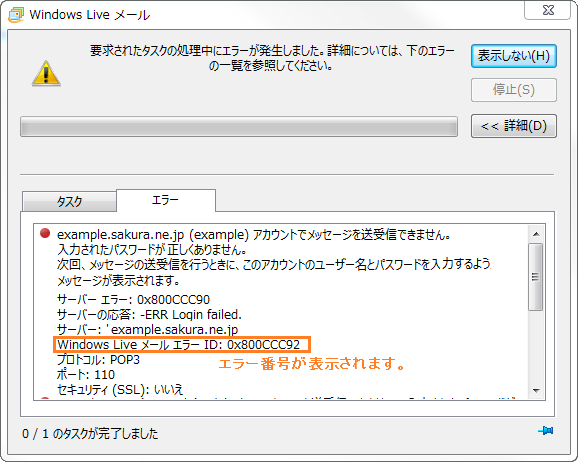Click the red error bullet icon

point(45,233)
